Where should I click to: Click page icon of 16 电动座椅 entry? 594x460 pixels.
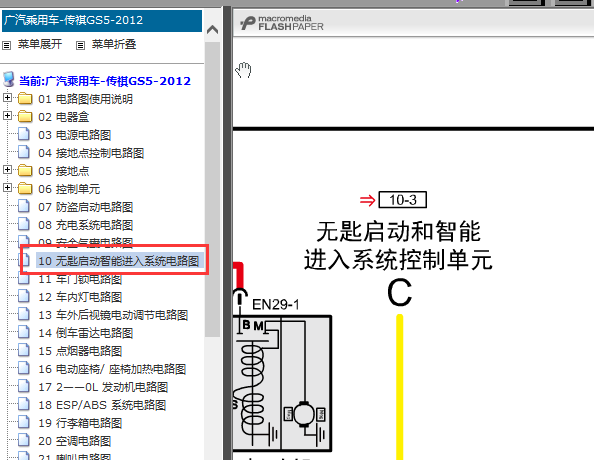(23, 368)
